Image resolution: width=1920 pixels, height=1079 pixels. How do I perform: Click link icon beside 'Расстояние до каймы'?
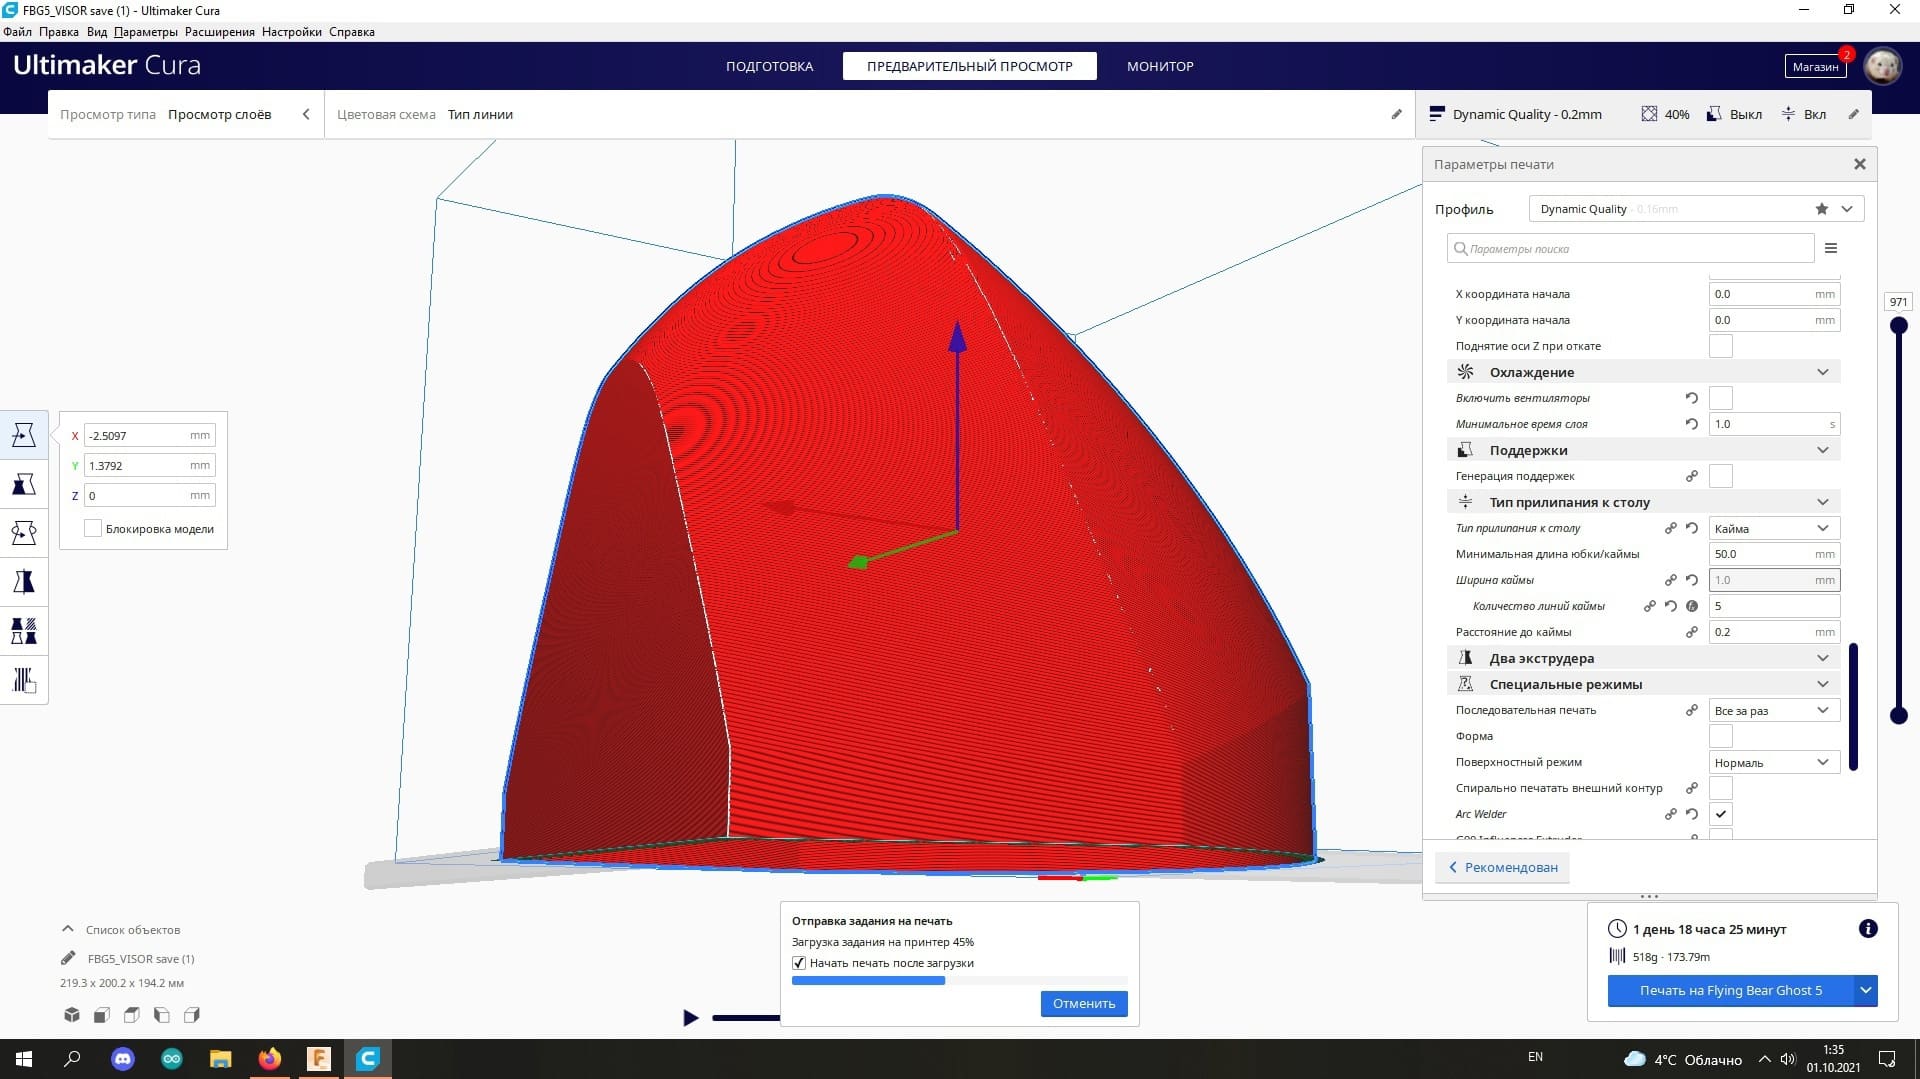click(1692, 632)
